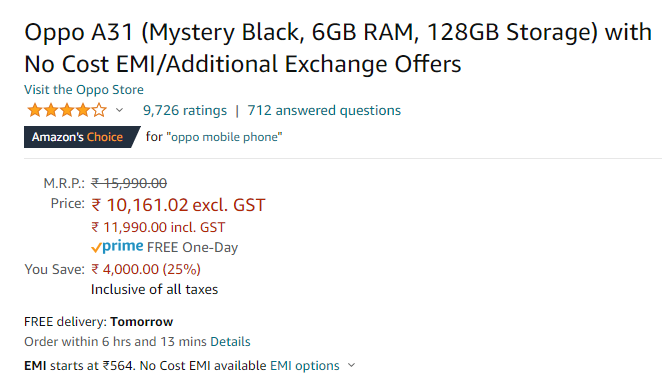Click the Oppo A31 product title
Image resolution: width=667 pixels, height=379 pixels.
(x=338, y=48)
